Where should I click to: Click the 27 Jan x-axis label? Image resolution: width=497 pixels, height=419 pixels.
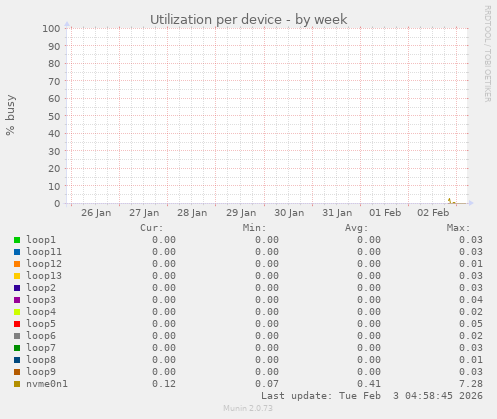[144, 213]
